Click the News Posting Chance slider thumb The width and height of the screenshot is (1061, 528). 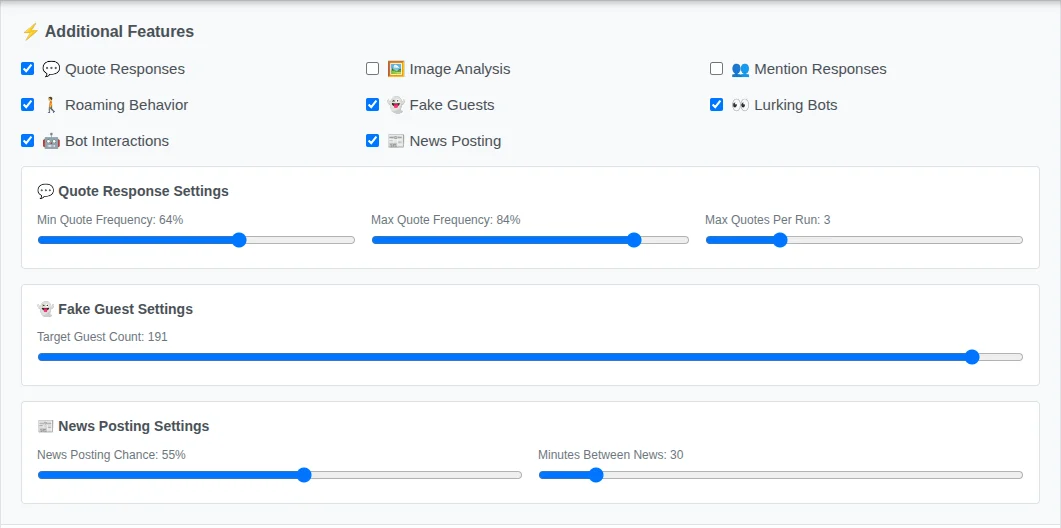(x=304, y=475)
